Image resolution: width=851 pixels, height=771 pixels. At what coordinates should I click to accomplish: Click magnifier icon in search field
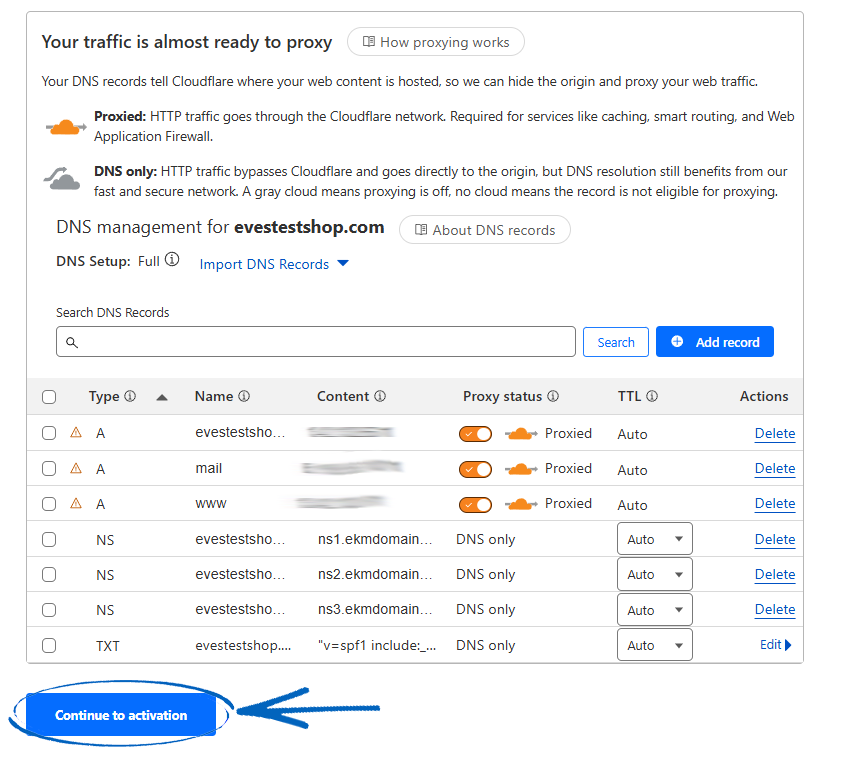coord(72,342)
